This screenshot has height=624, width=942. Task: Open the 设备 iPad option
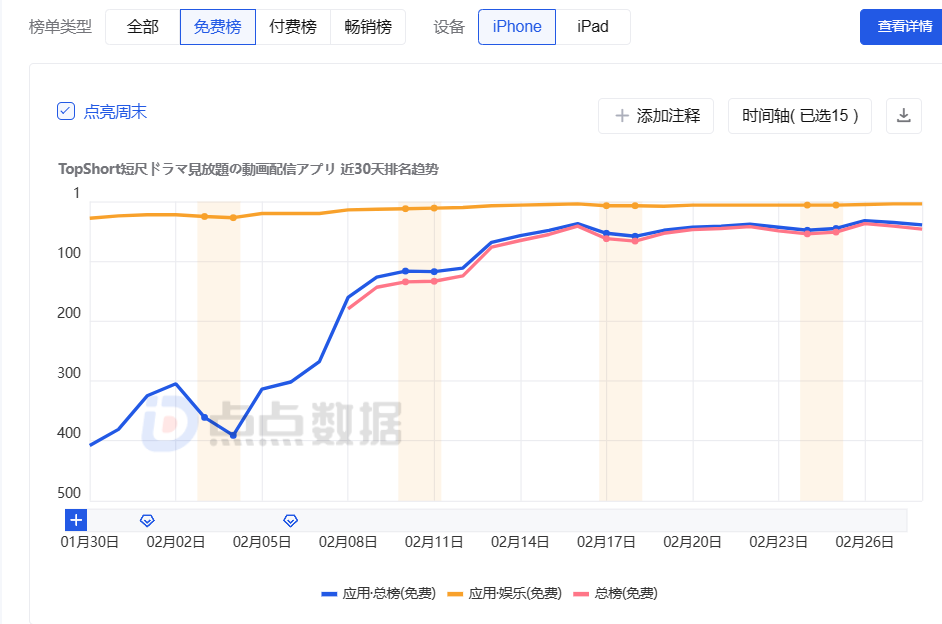pos(592,27)
